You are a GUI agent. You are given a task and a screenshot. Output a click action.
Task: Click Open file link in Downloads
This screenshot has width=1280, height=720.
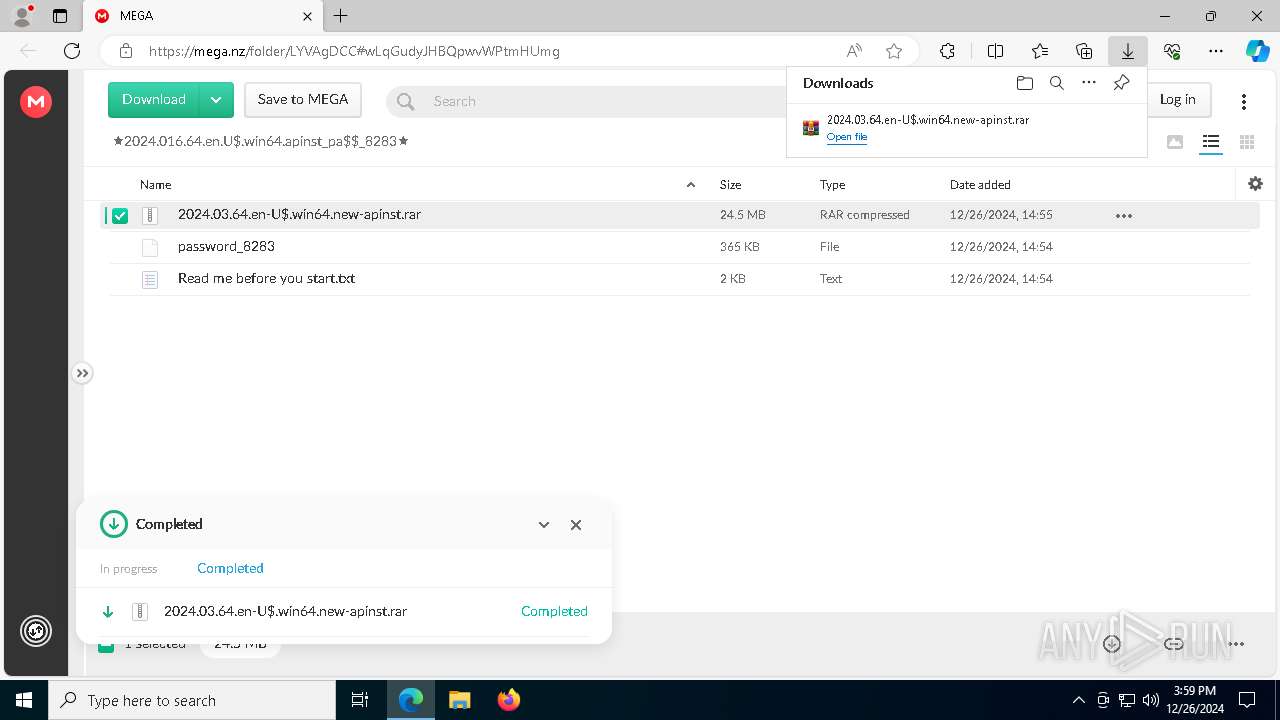[x=846, y=137]
